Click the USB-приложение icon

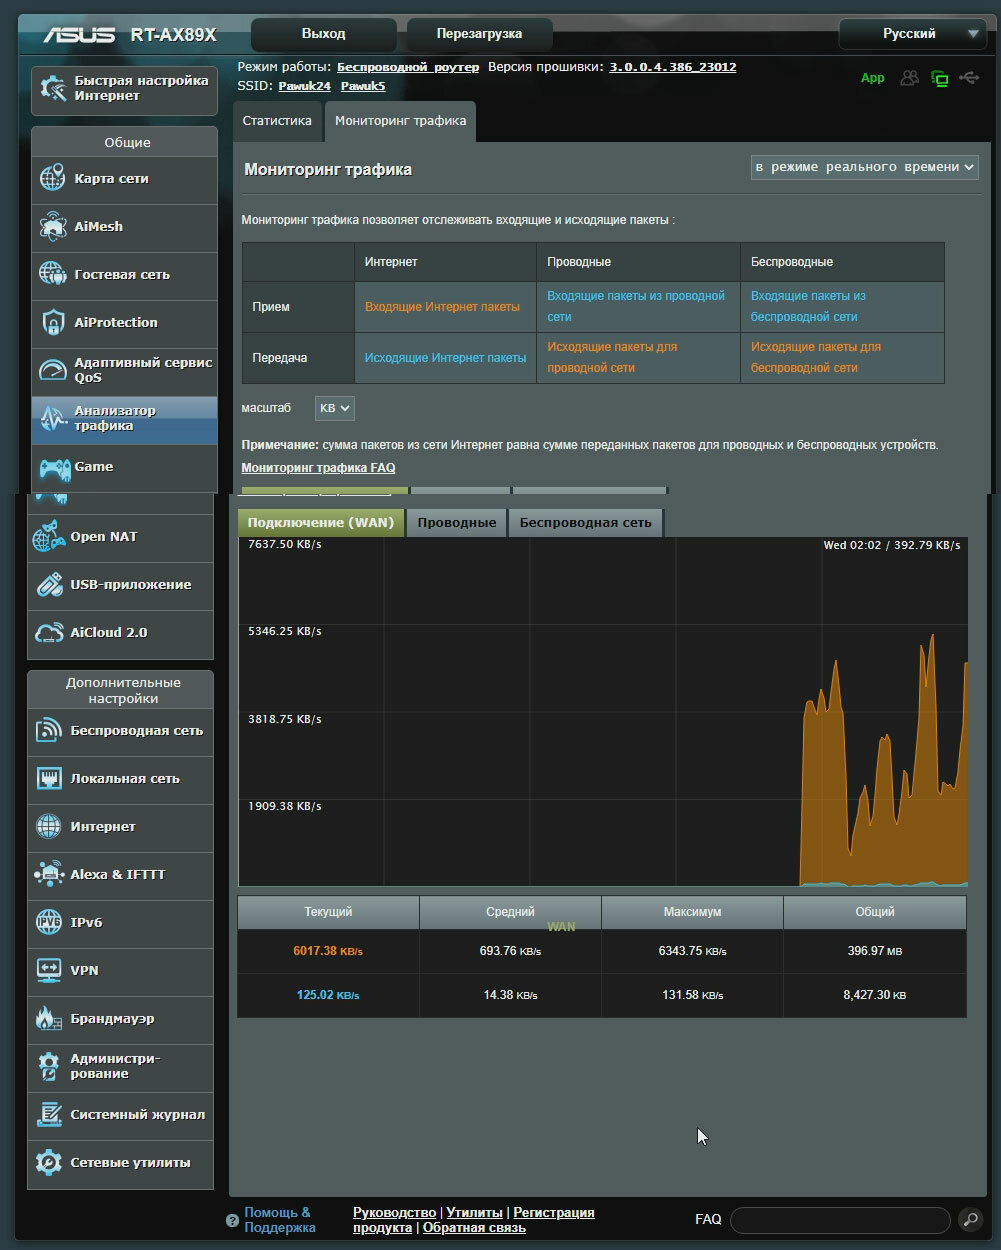click(48, 585)
